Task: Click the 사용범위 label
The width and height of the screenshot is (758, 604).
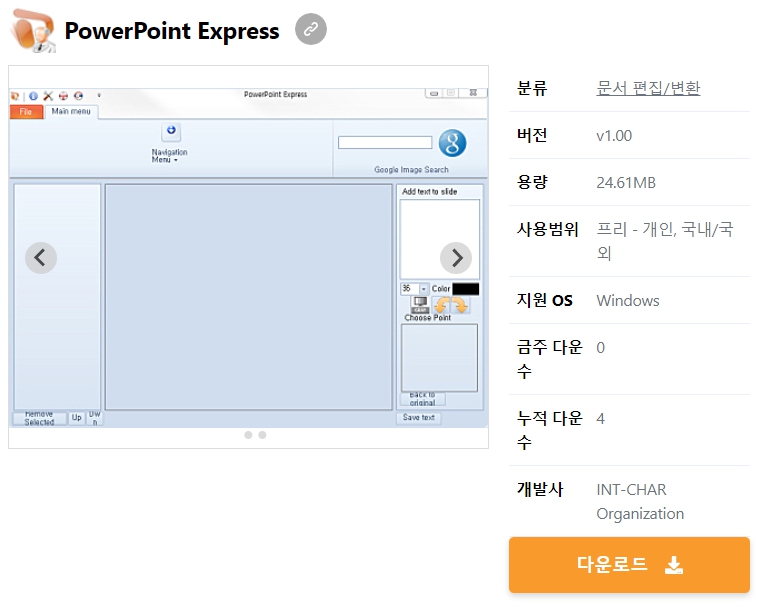Action: point(547,229)
